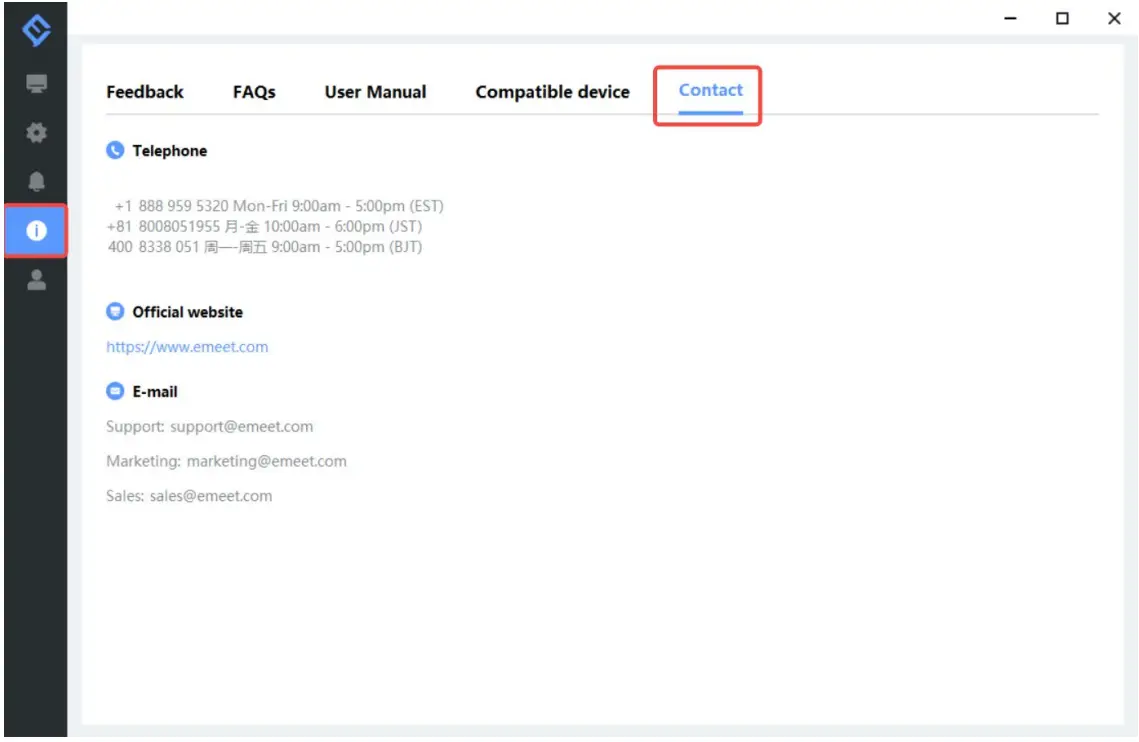Open the device monitor page

coord(36,84)
